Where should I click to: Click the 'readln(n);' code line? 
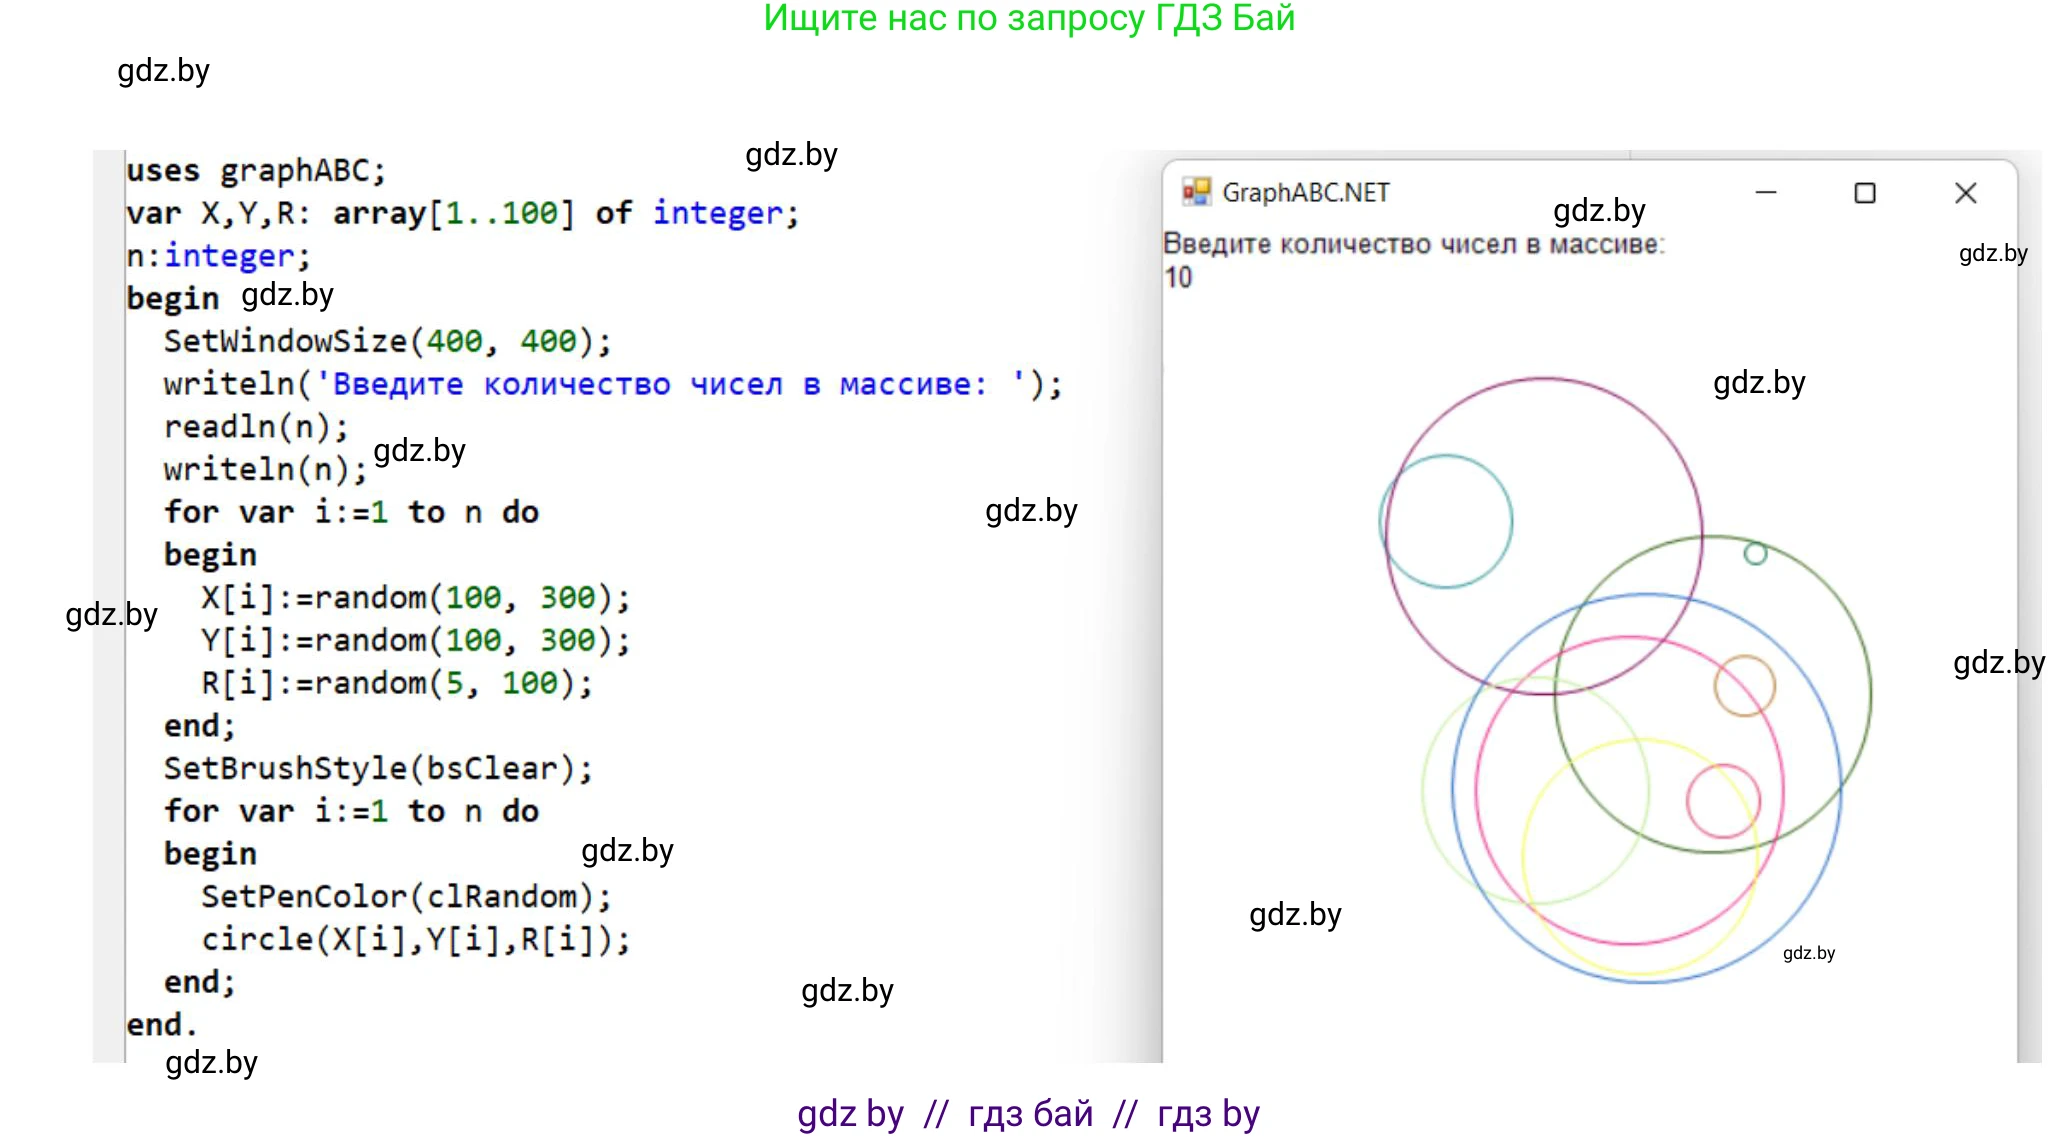[x=256, y=427]
